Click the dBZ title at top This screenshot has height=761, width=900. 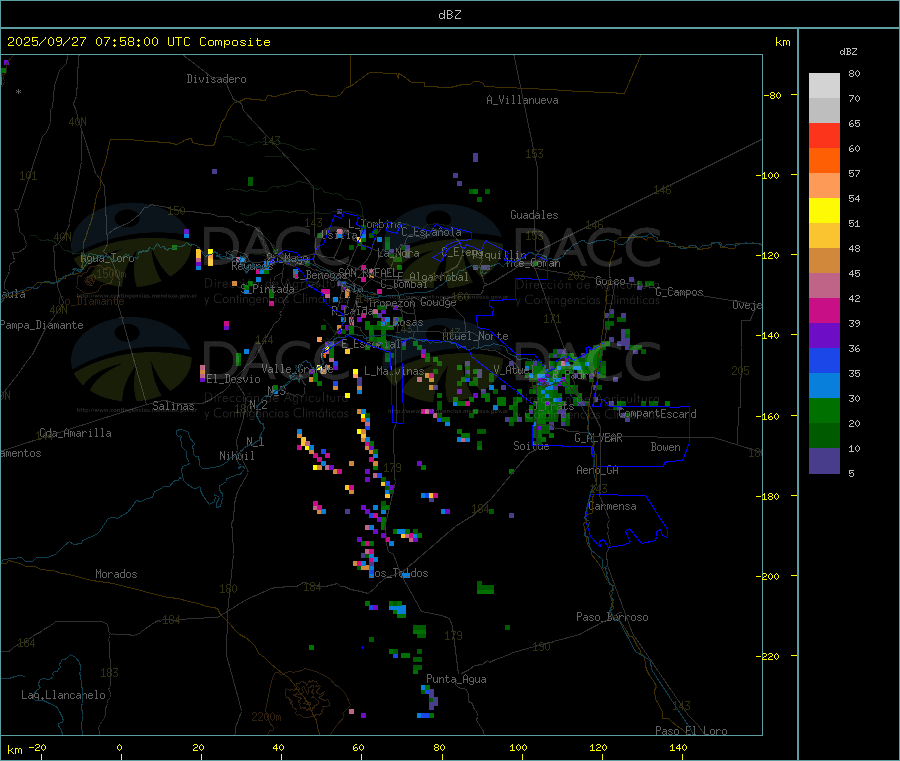[449, 15]
